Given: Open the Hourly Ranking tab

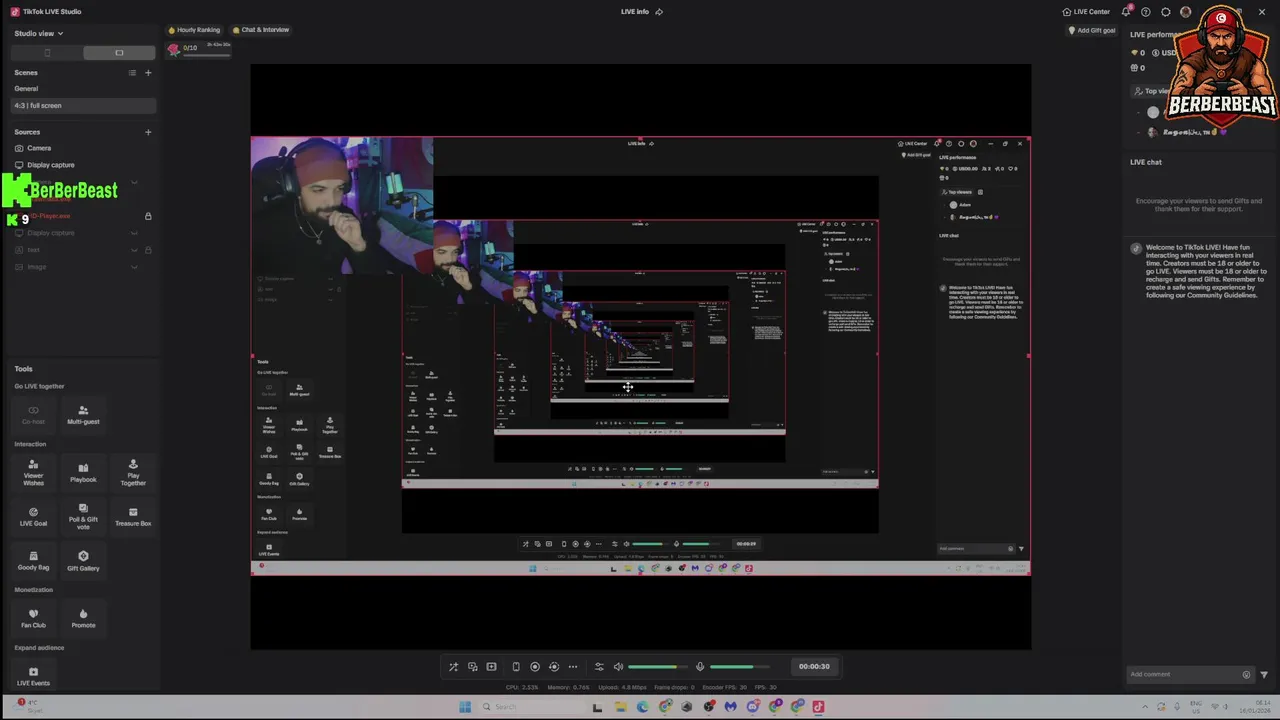Looking at the screenshot, I should (194, 30).
